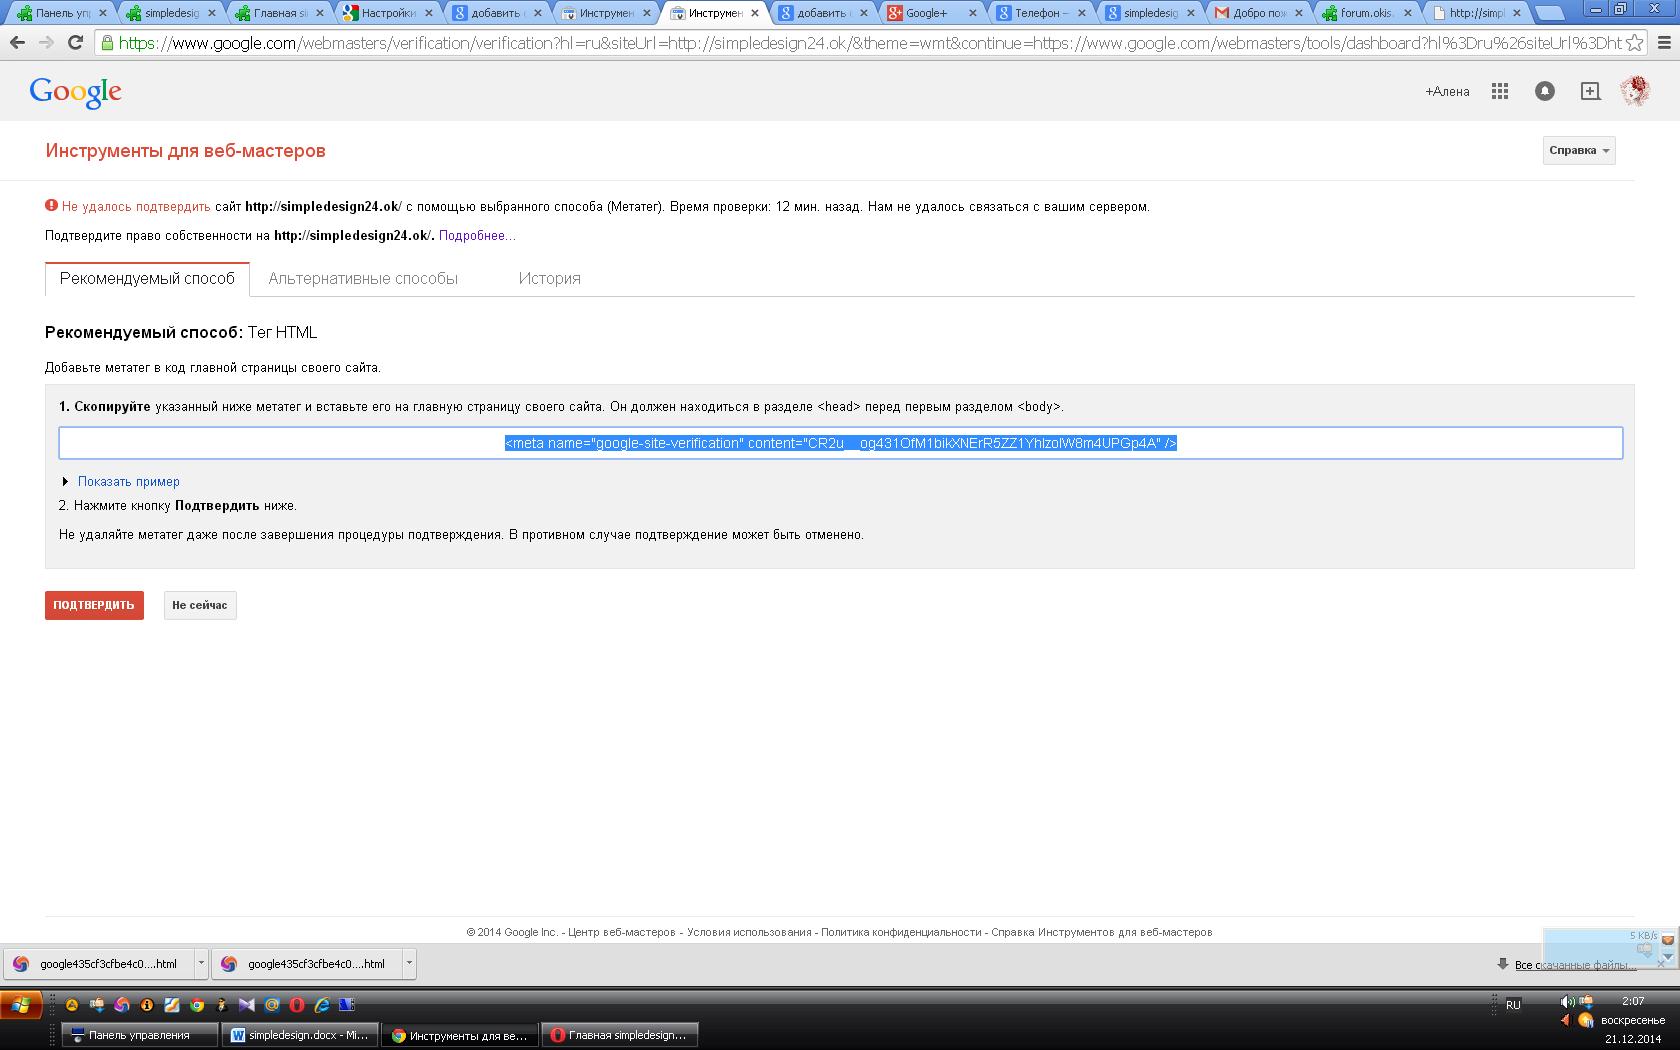Open Условия использования footer link
Screen dimensions: 1680x1050
tap(749, 932)
